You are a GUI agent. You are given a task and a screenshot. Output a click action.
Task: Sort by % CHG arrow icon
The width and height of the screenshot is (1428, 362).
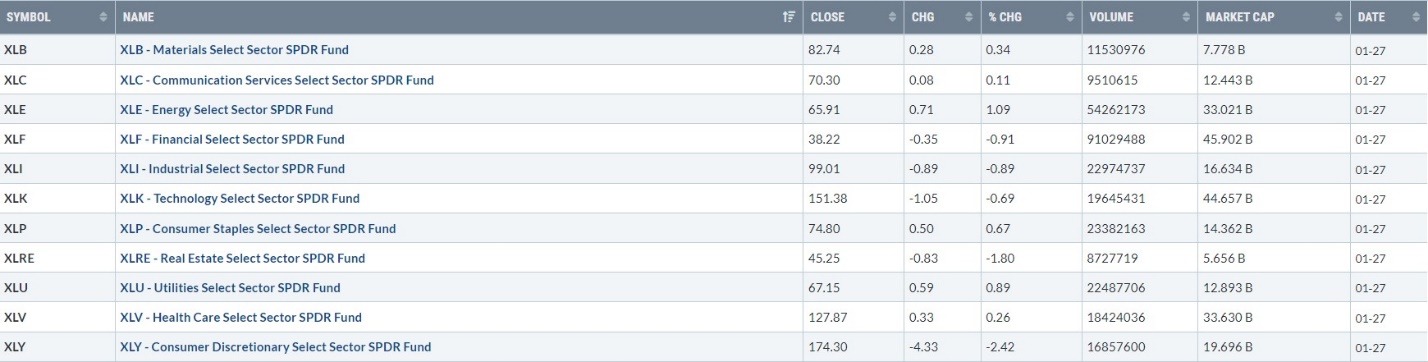[1068, 18]
